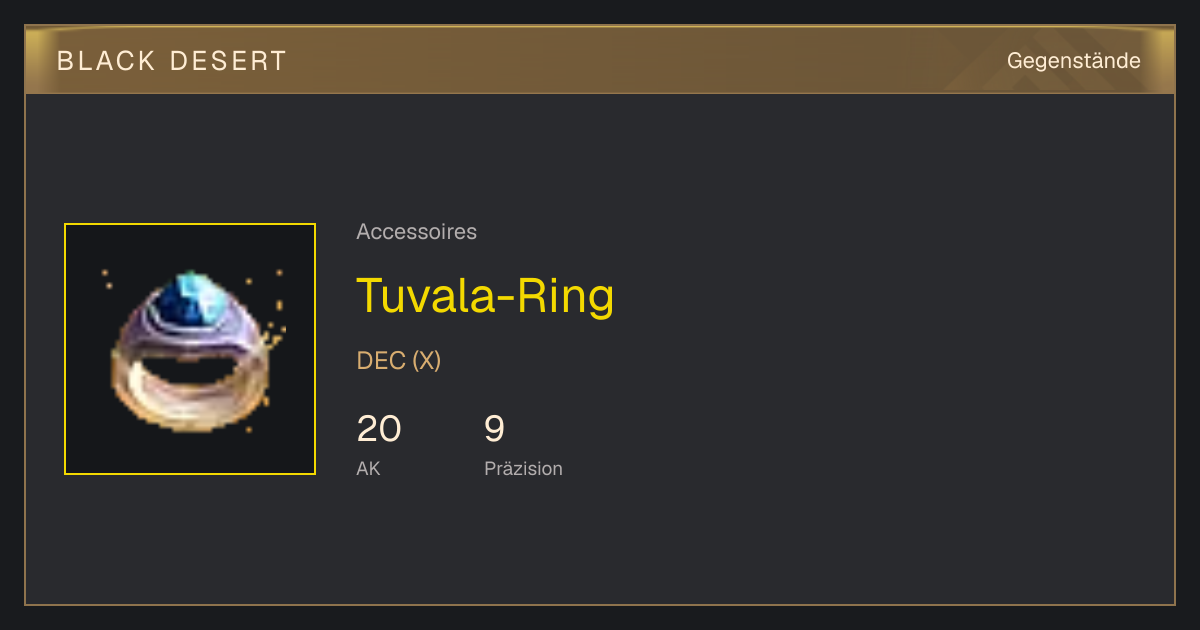Click the AK stat label
Viewport: 1200px width, 630px height.
pyautogui.click(x=368, y=468)
